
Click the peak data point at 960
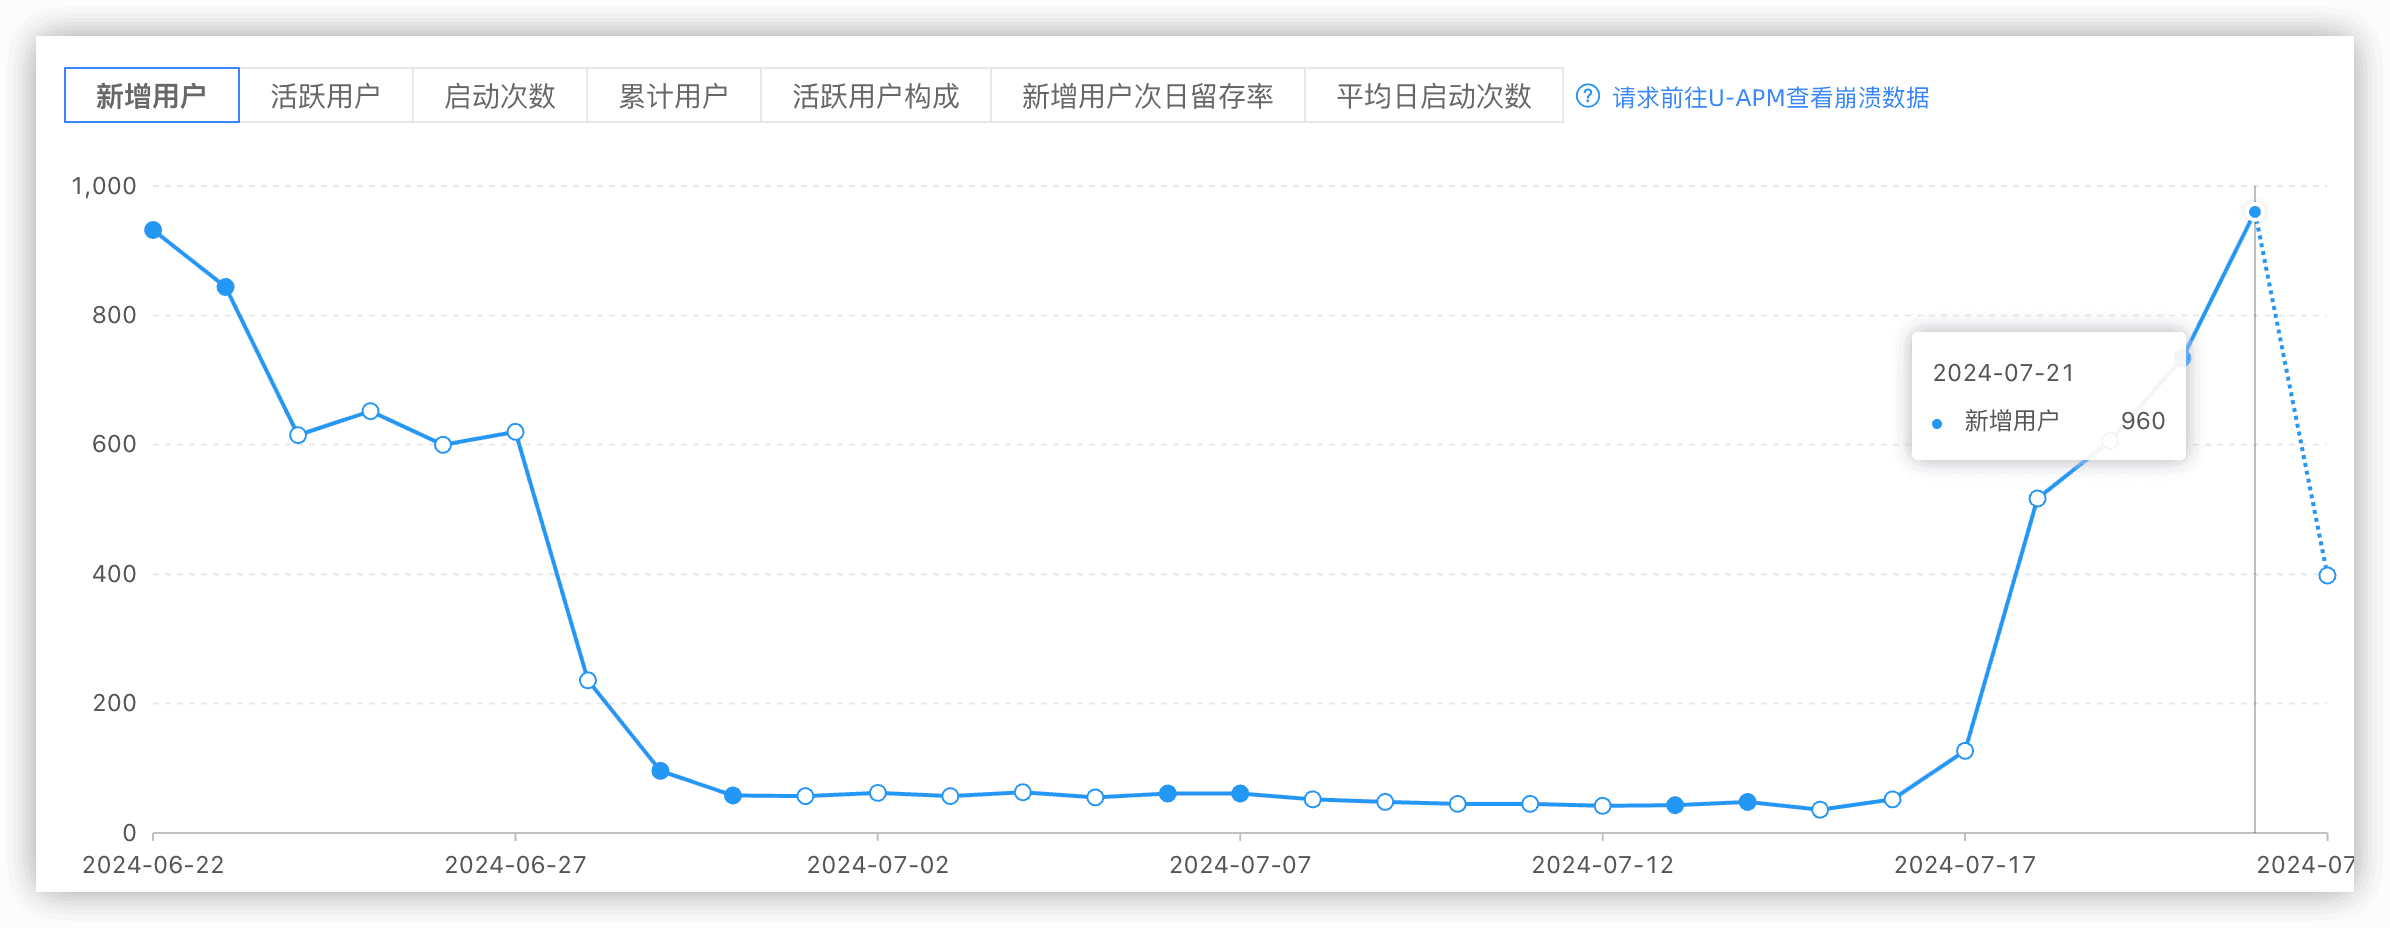click(x=2254, y=212)
